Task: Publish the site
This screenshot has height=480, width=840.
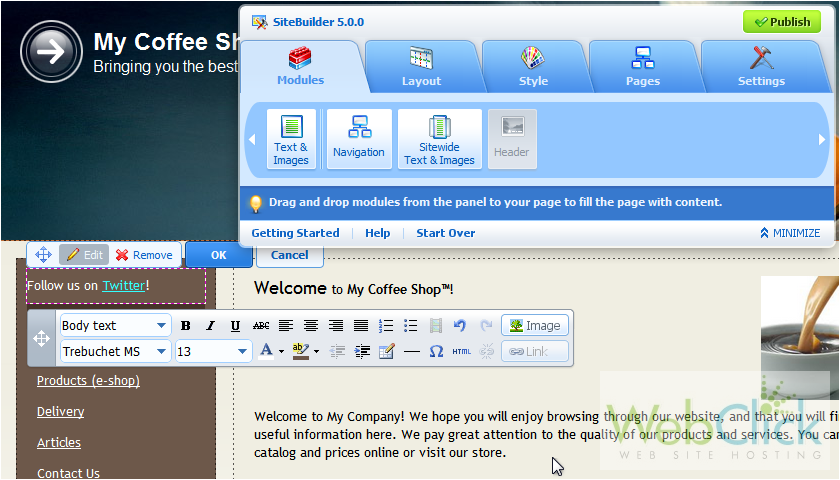Action: tap(782, 22)
